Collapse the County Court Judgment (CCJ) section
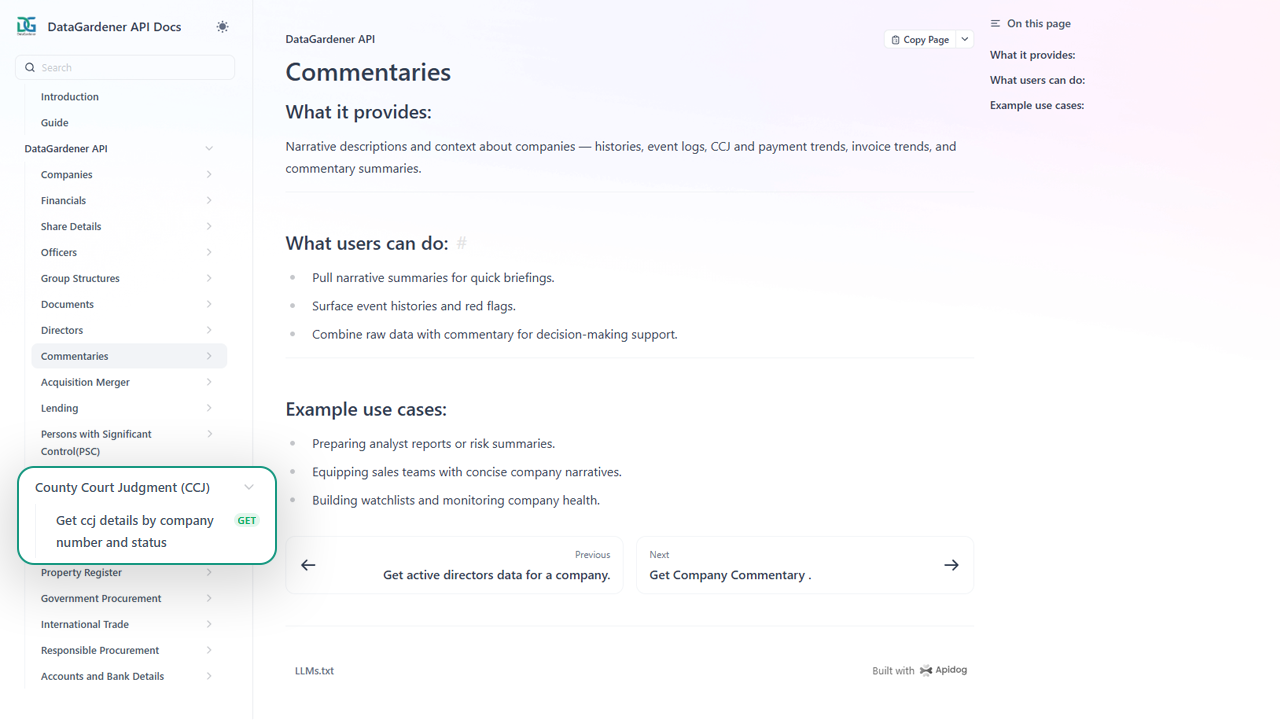The height and width of the screenshot is (720, 1280). pos(249,488)
